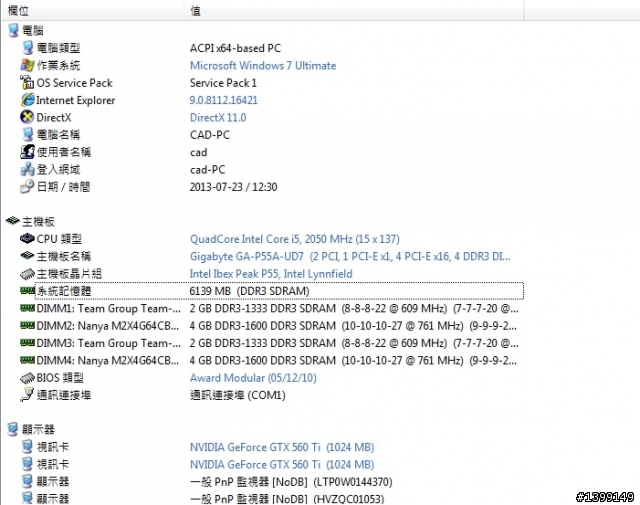Screen dimensions: 640x505
Task: Open the Intel Ibex Peak P55 chipset link
Action: click(x=271, y=274)
